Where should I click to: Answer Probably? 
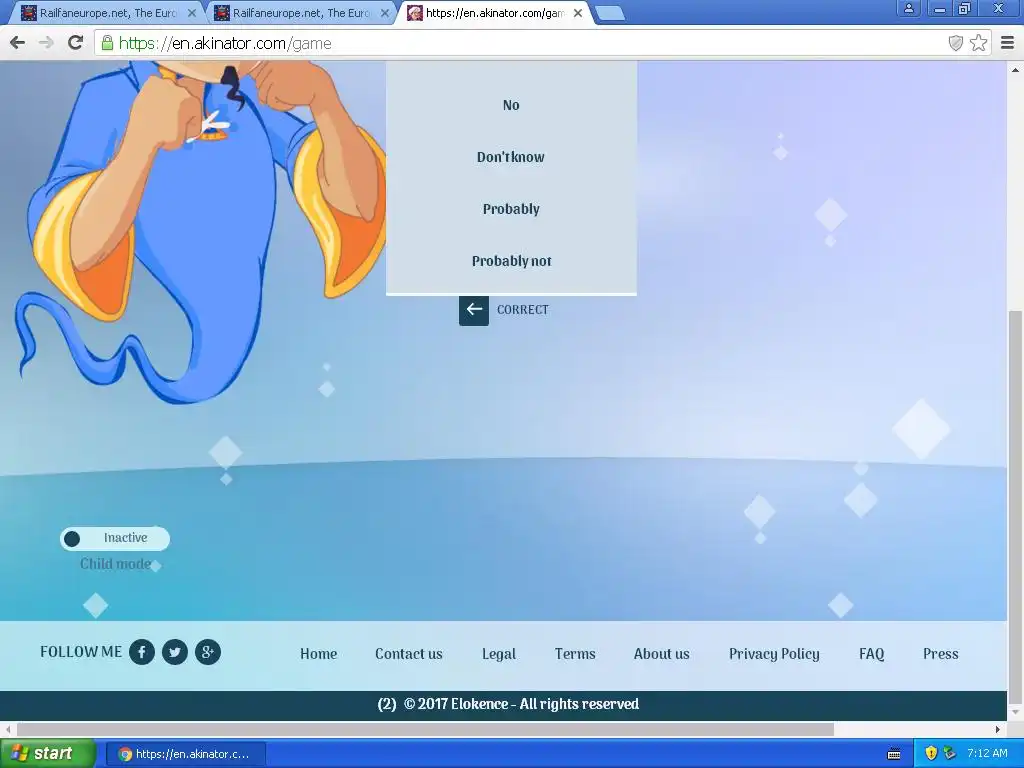511,209
